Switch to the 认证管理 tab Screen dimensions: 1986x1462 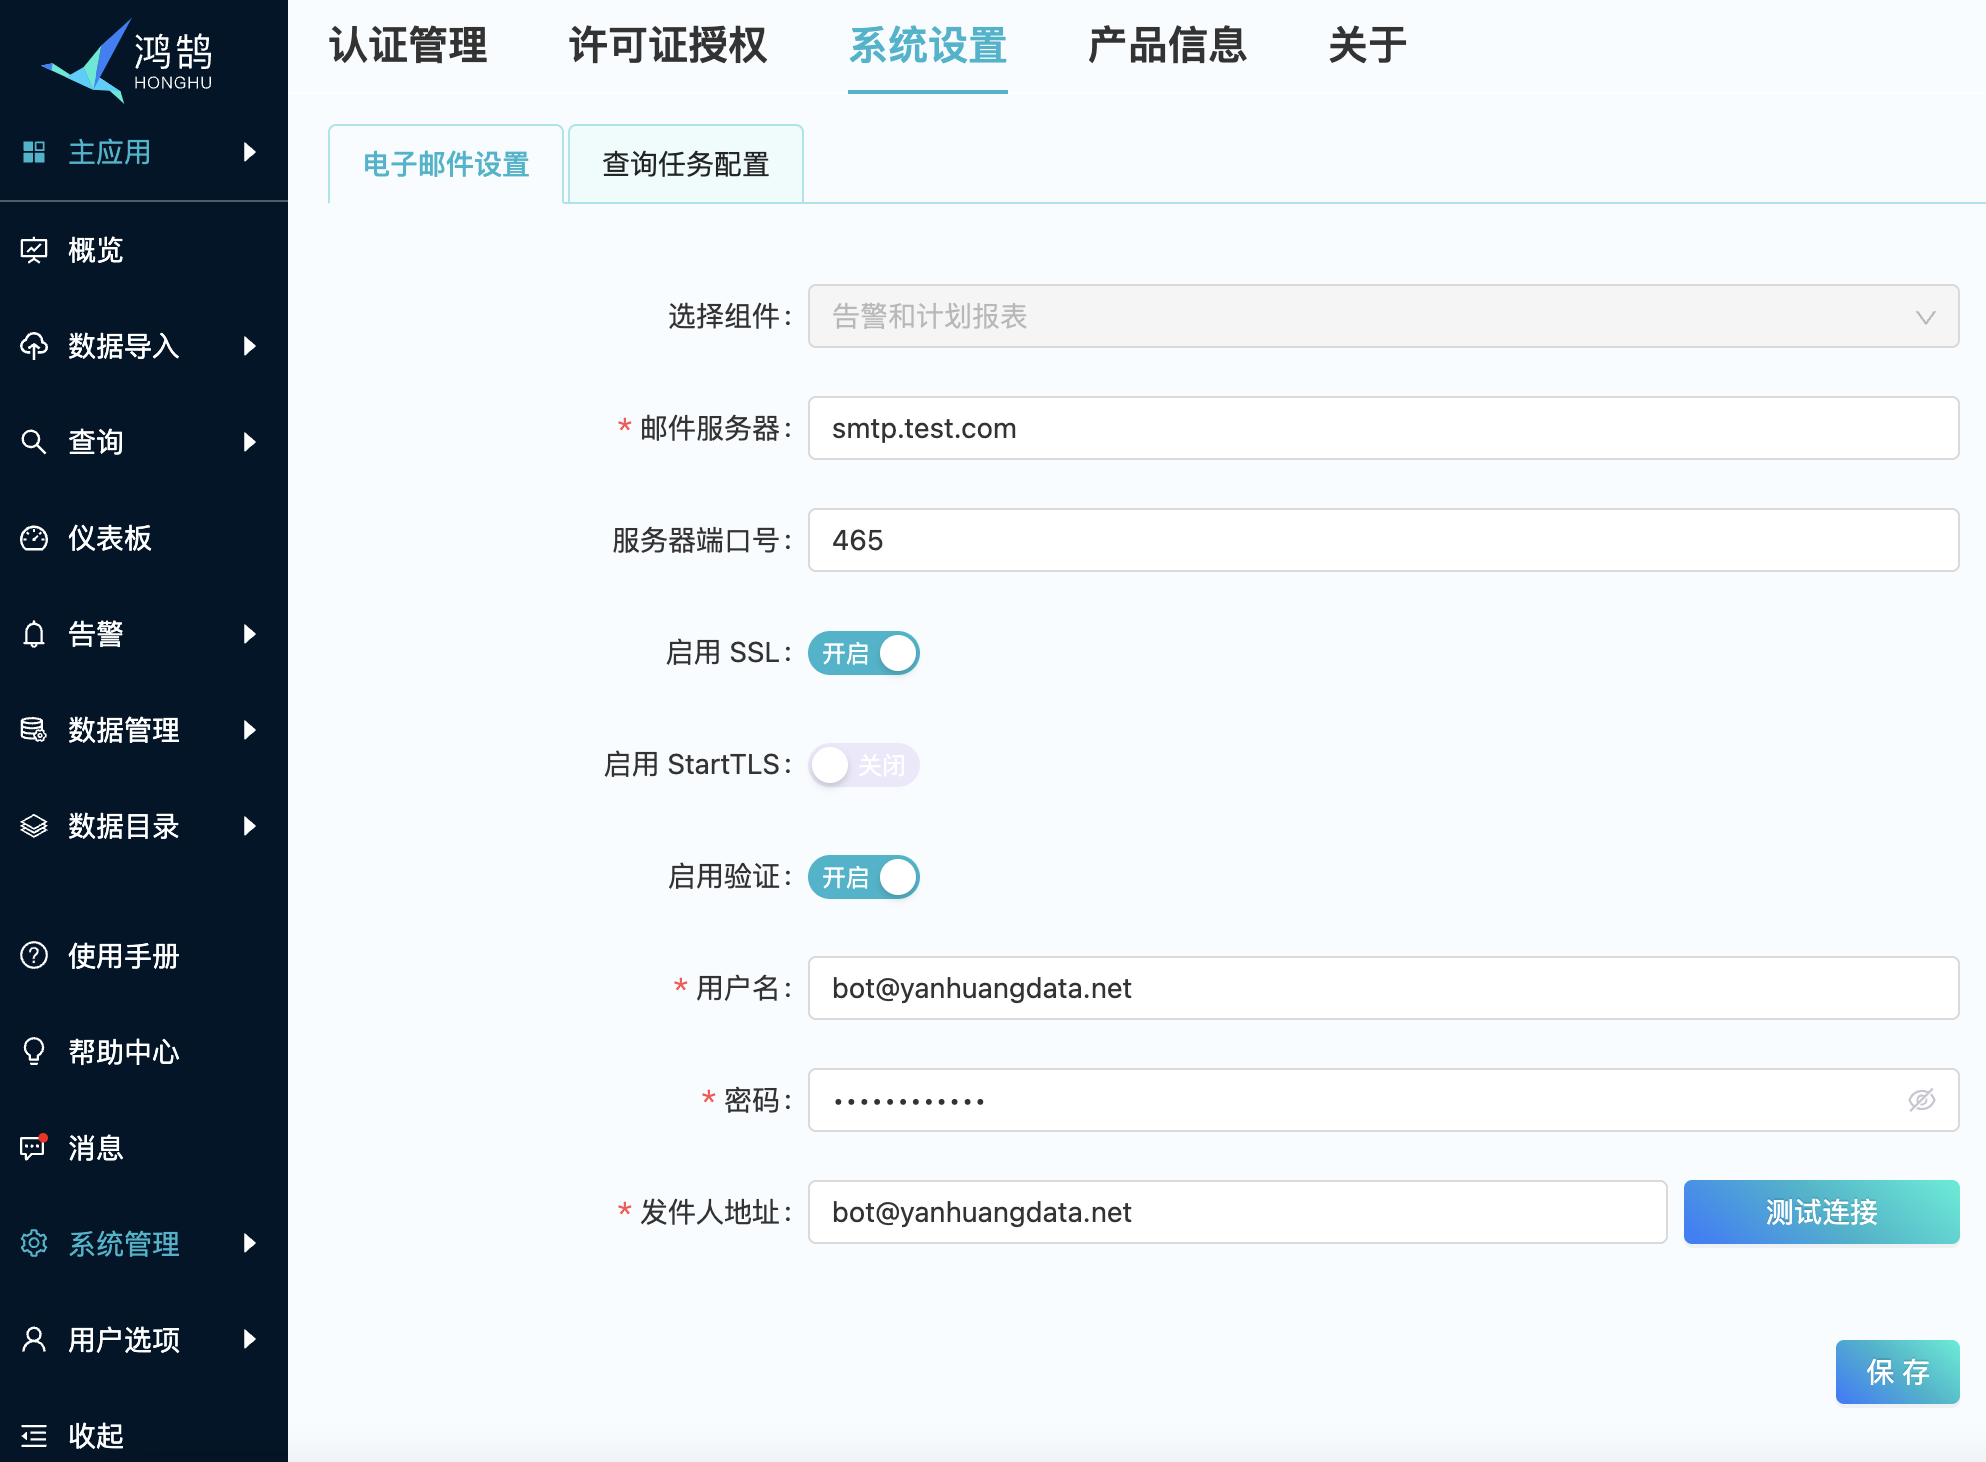(408, 46)
